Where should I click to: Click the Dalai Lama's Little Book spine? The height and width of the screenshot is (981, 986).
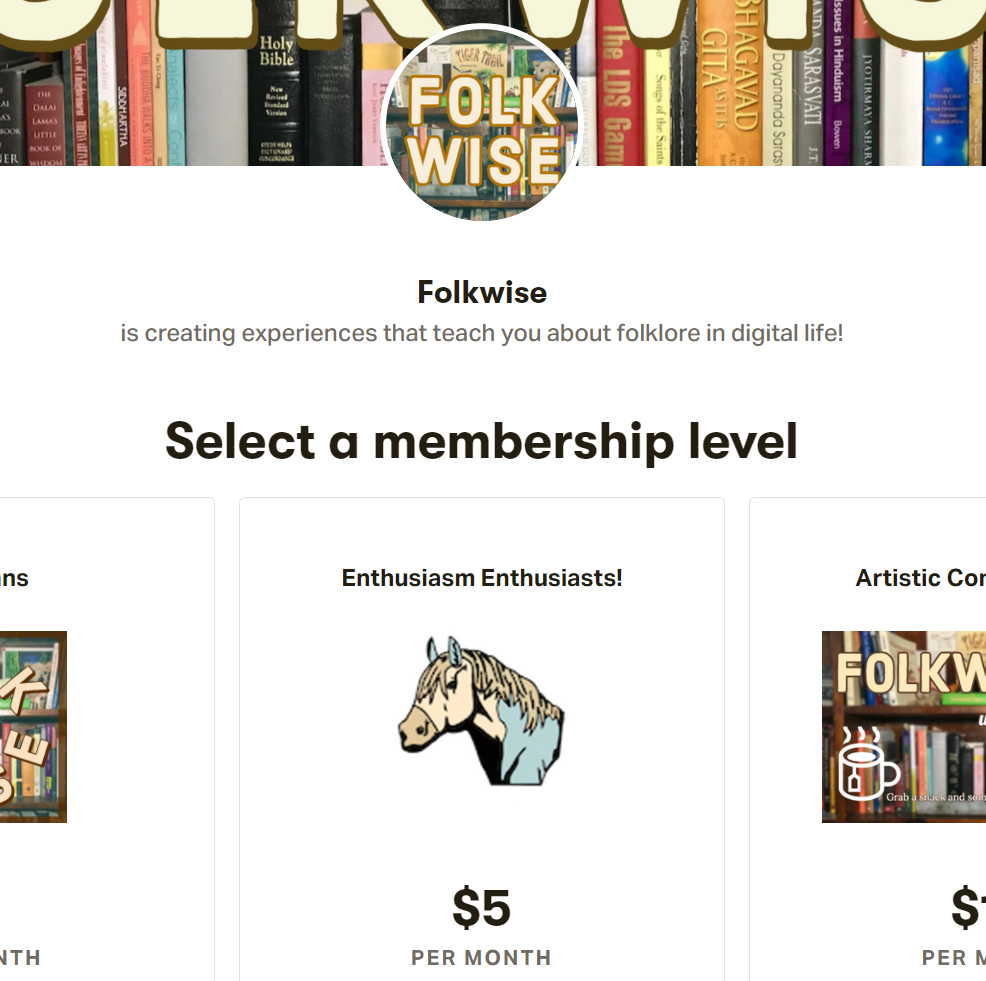point(44,120)
